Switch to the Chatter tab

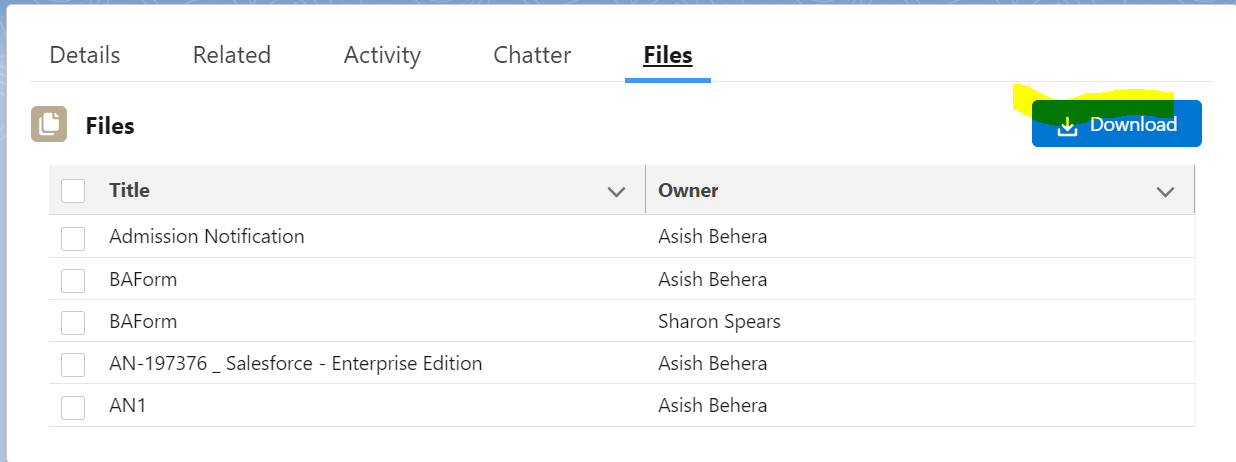point(532,55)
